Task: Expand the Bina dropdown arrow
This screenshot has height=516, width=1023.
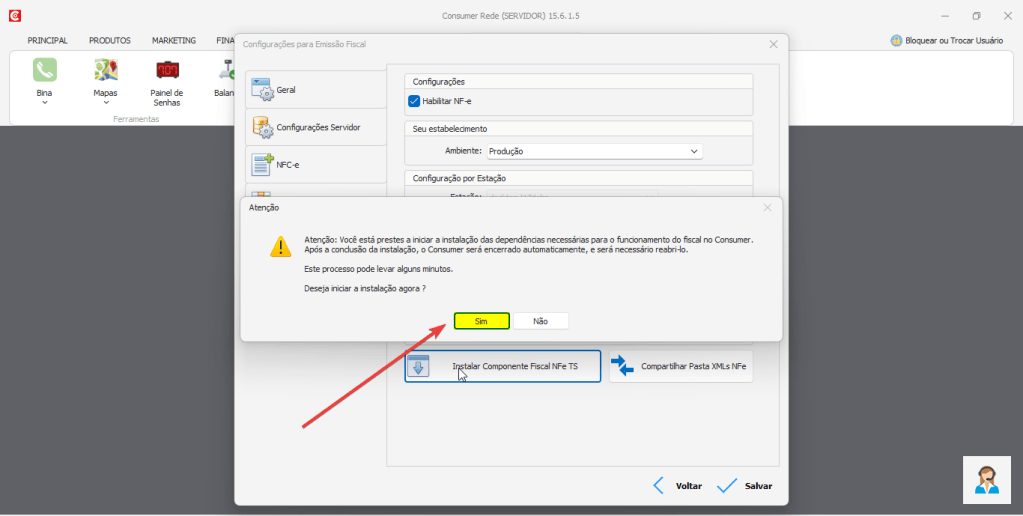Action: [45, 103]
